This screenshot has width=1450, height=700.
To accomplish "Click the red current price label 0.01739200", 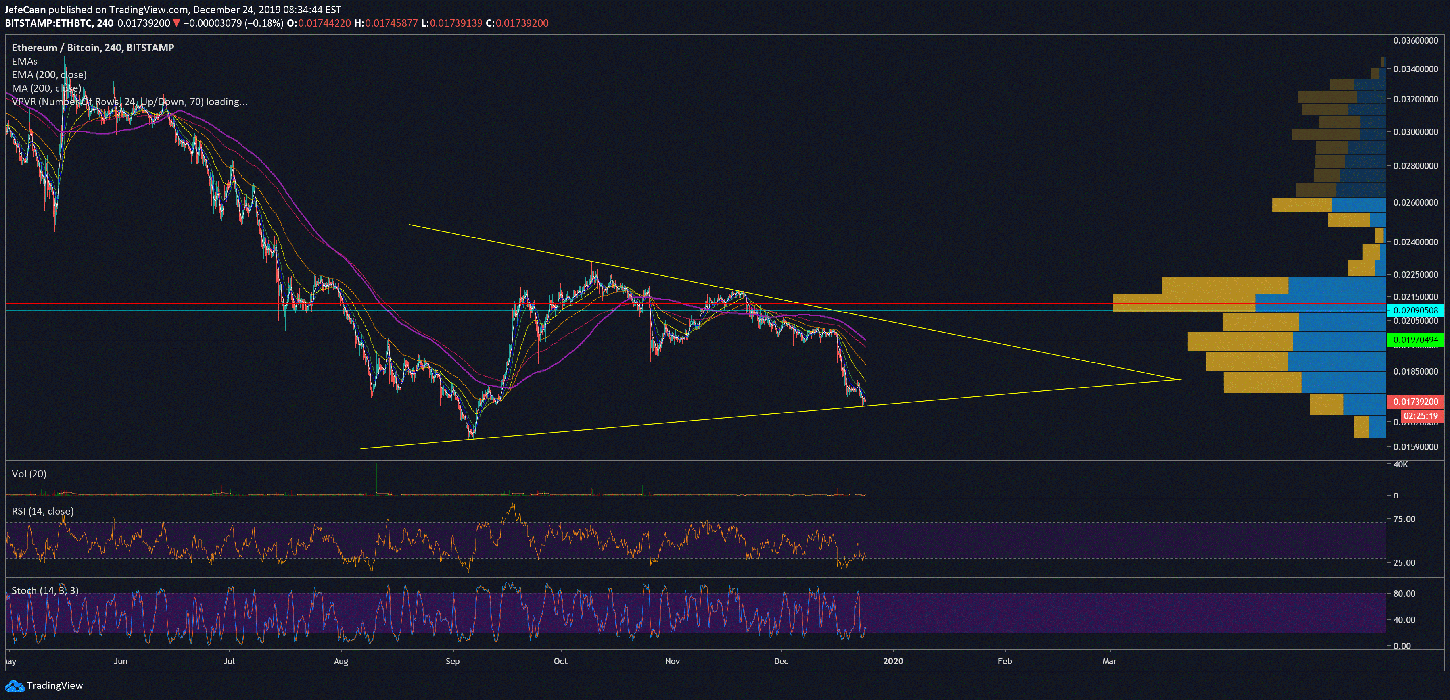I will [x=1415, y=402].
